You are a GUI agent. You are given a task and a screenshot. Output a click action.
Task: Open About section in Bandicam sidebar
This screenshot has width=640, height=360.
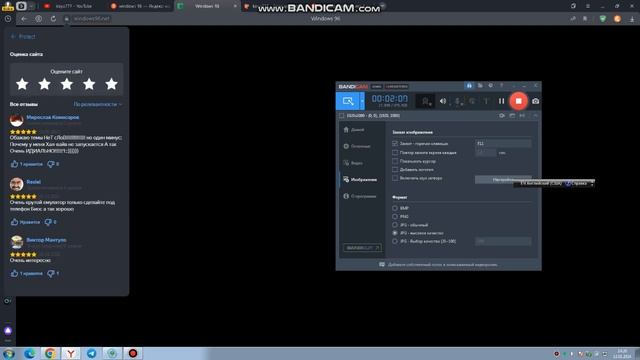[x=360, y=196]
